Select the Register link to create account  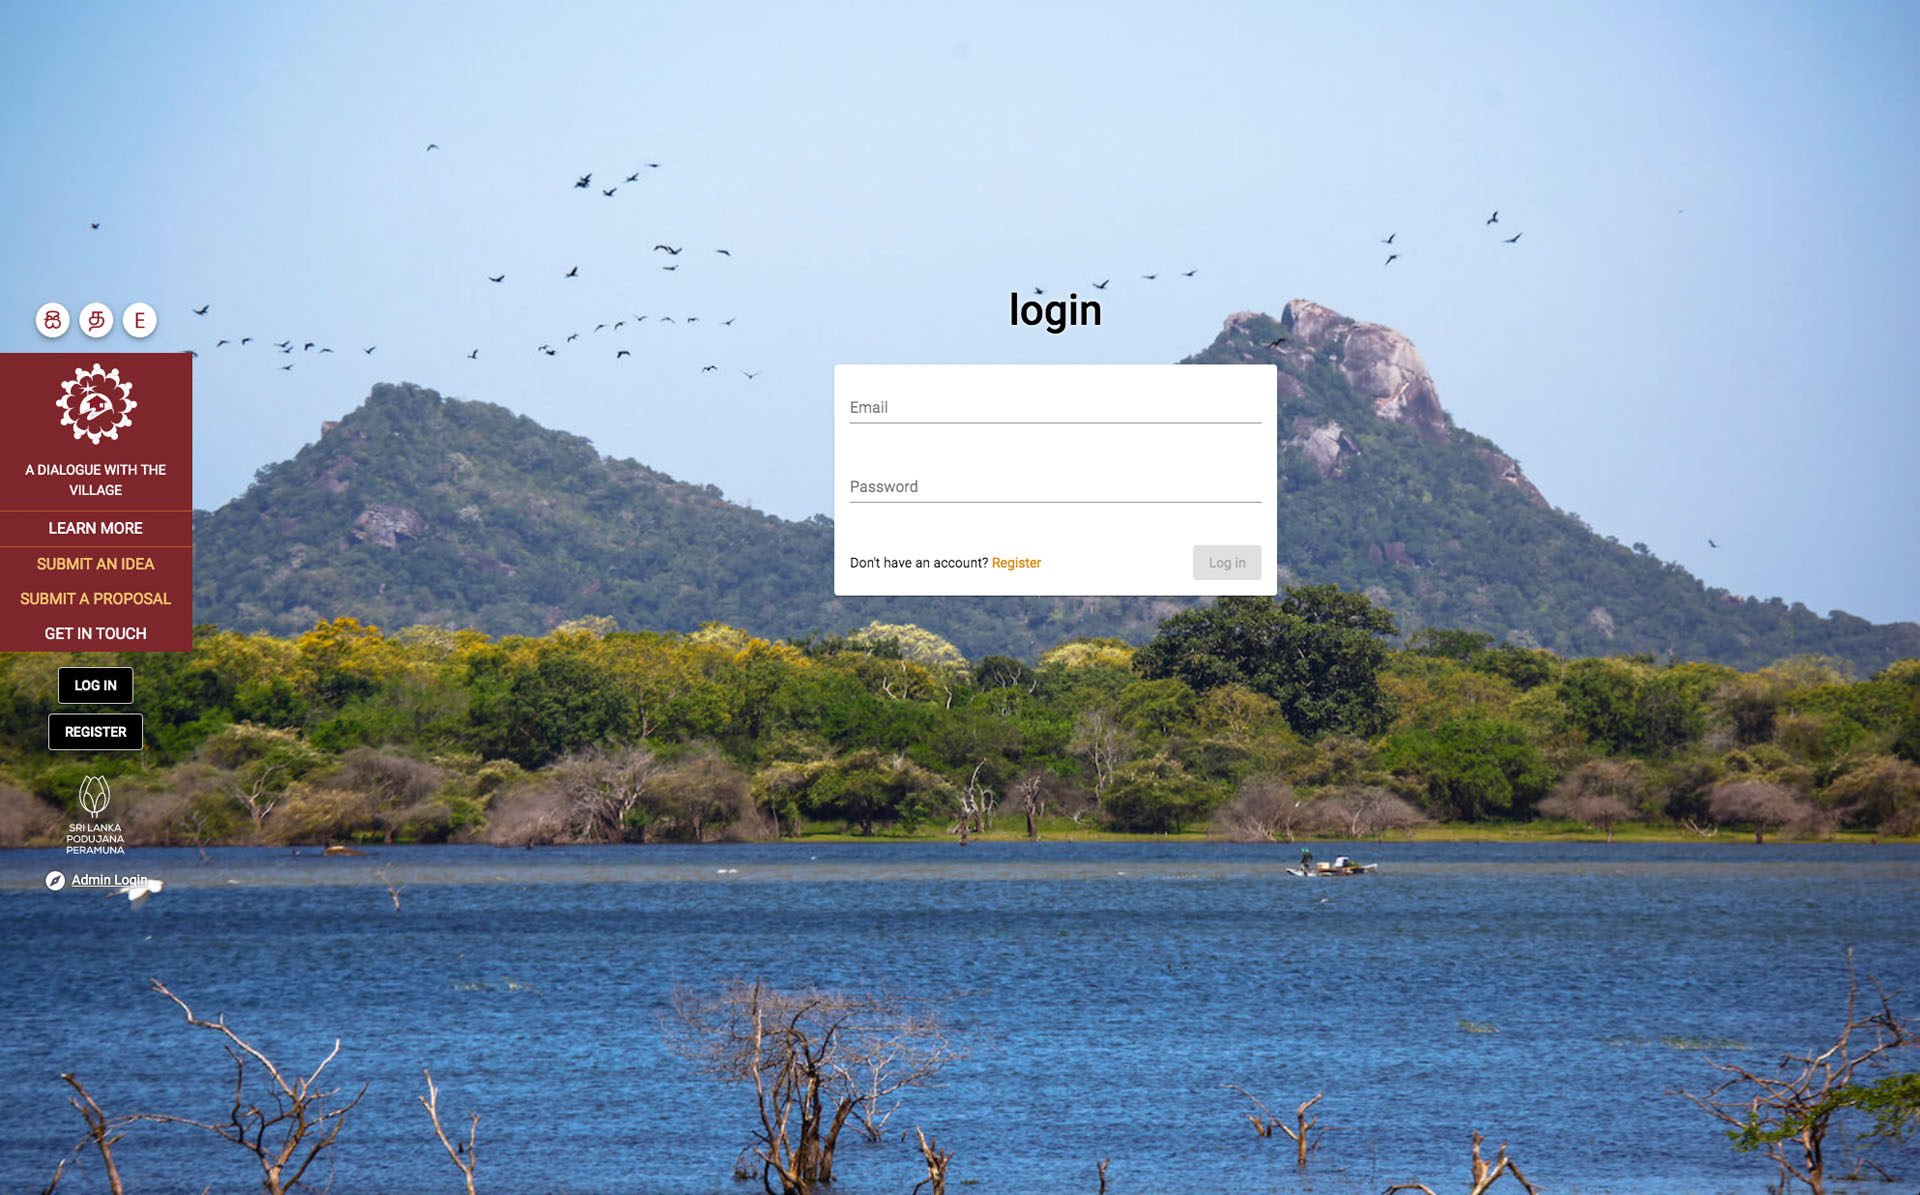tap(1016, 562)
